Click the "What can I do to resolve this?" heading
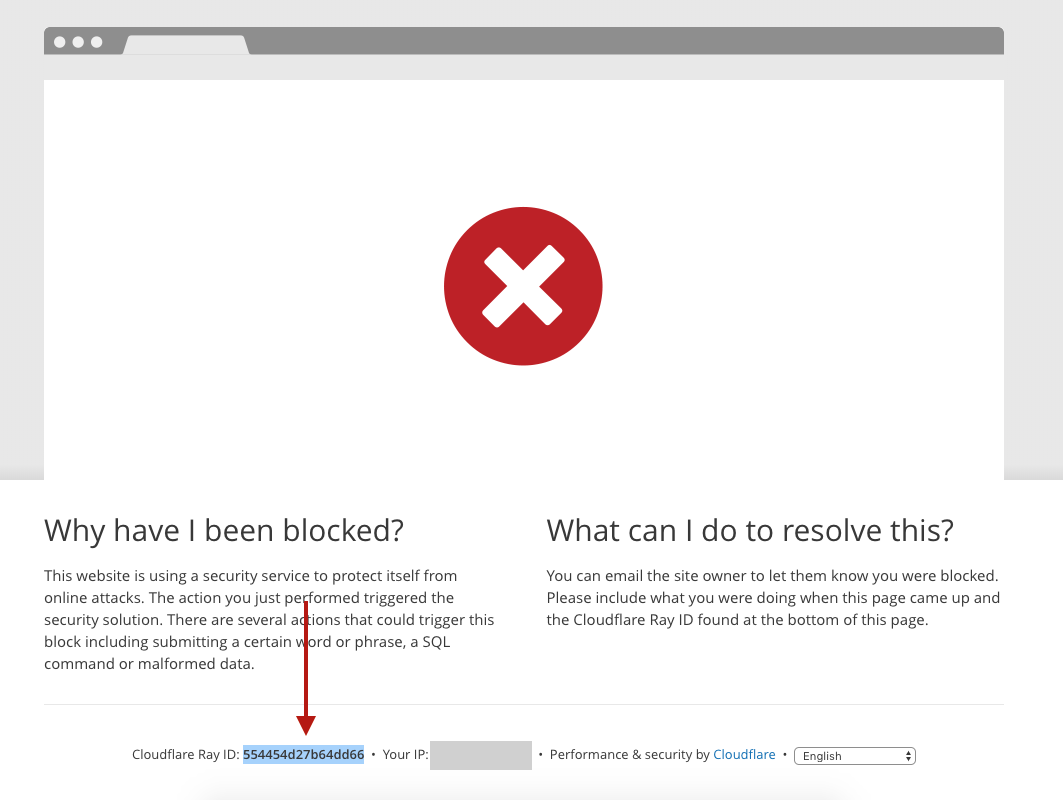The height and width of the screenshot is (800, 1063). tap(750, 530)
